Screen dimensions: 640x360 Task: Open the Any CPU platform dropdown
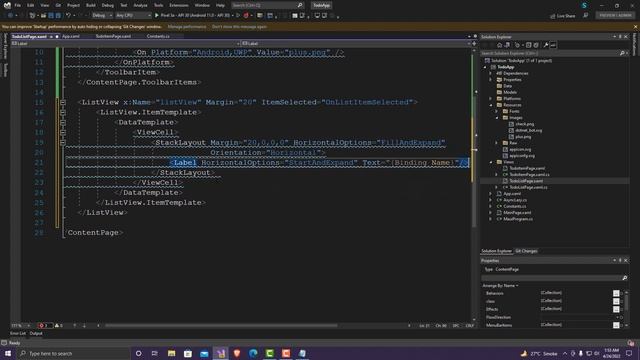click(133, 16)
